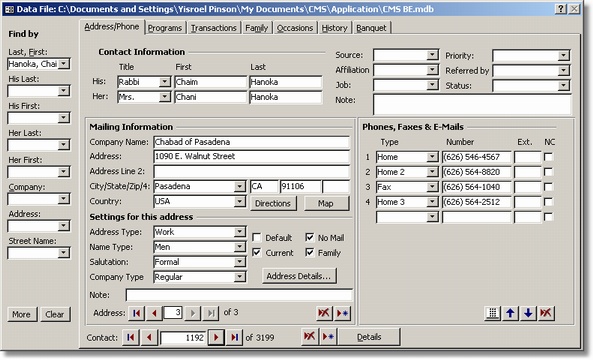Screen dimensions: 593x360
Task: Add new contact record icon
Action: (328, 337)
